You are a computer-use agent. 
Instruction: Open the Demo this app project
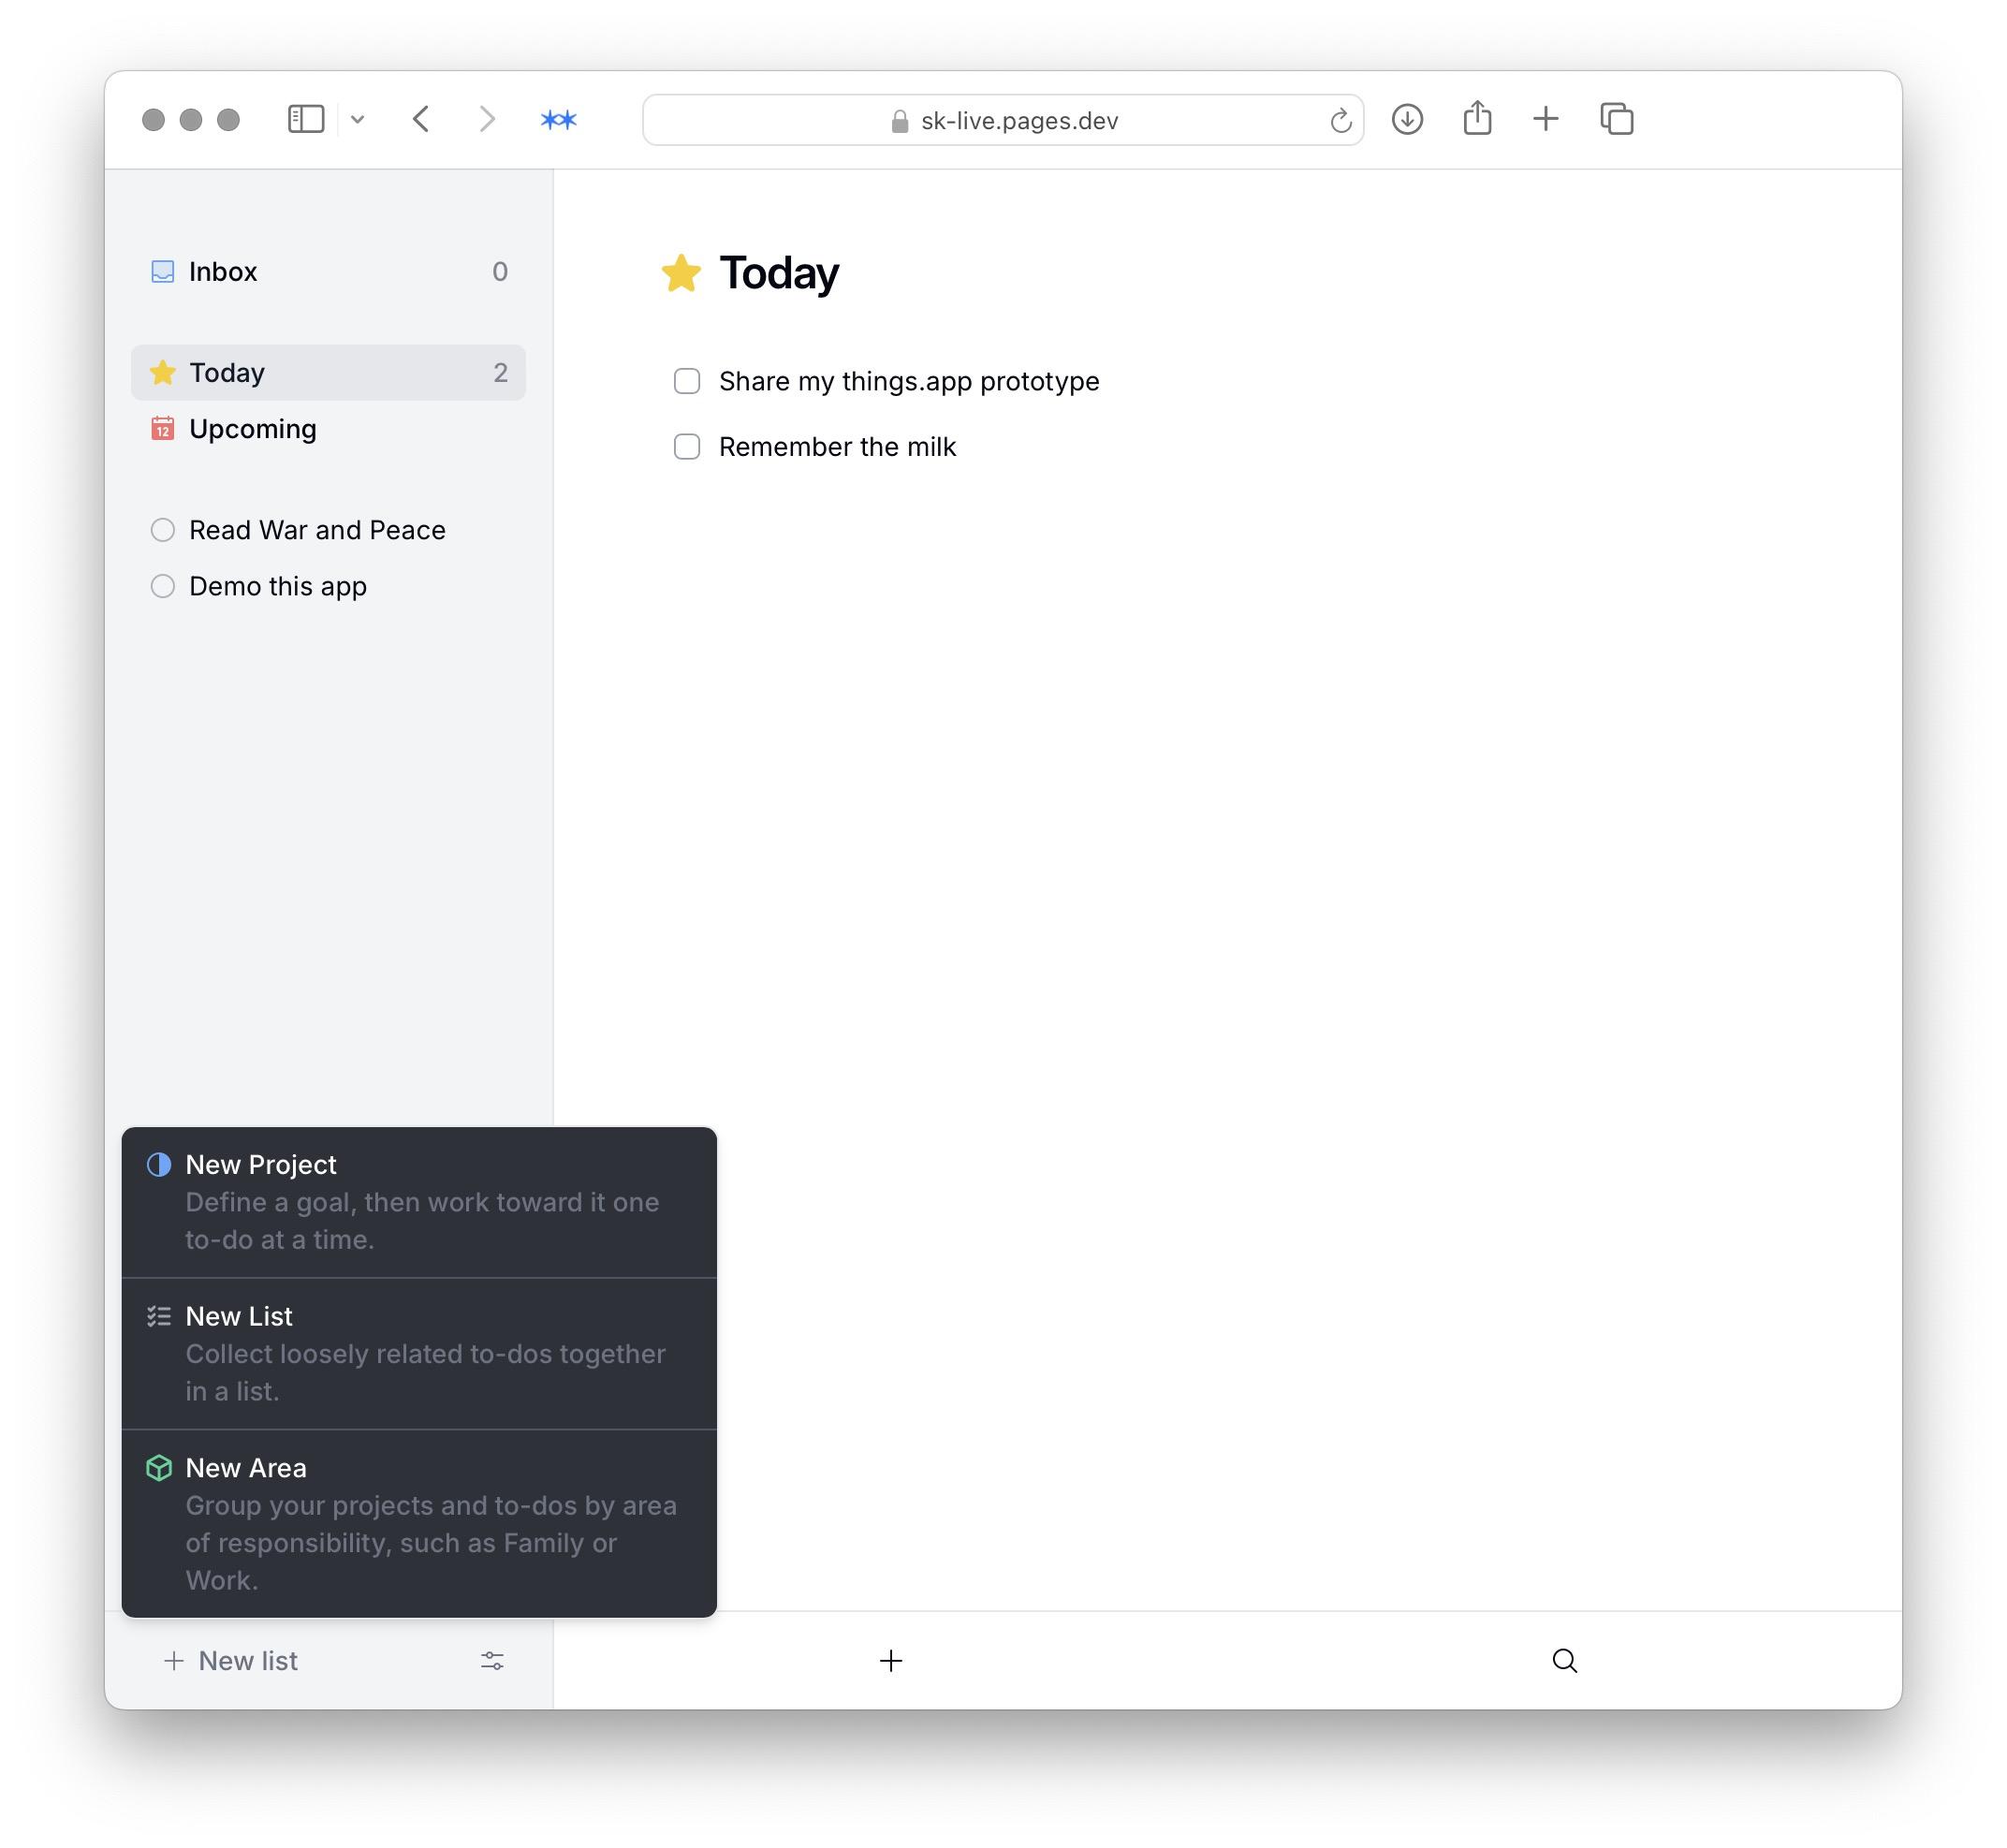click(328, 586)
